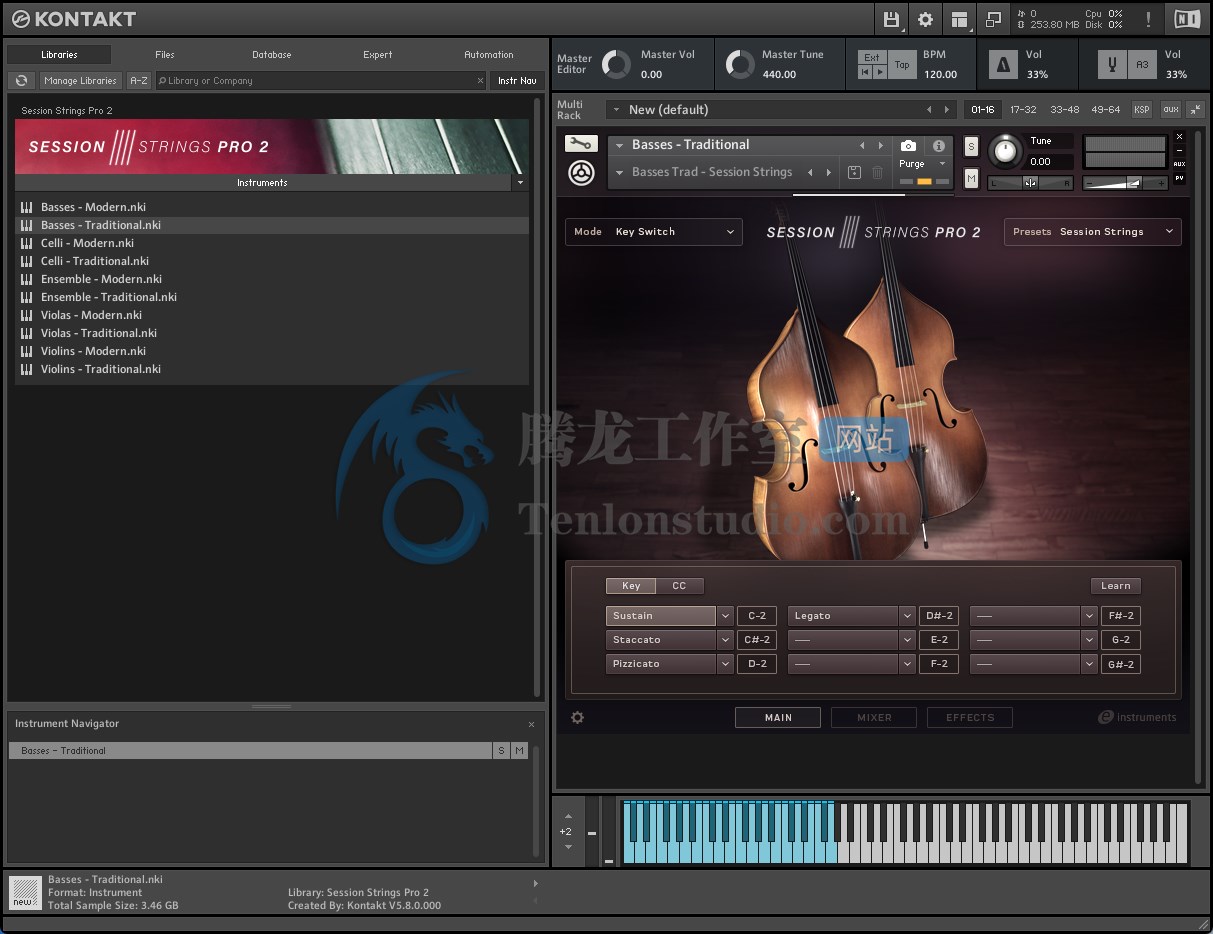Screen dimensions: 1213x934
Task: Open the Presets Session Strings dropdown
Action: [1092, 232]
